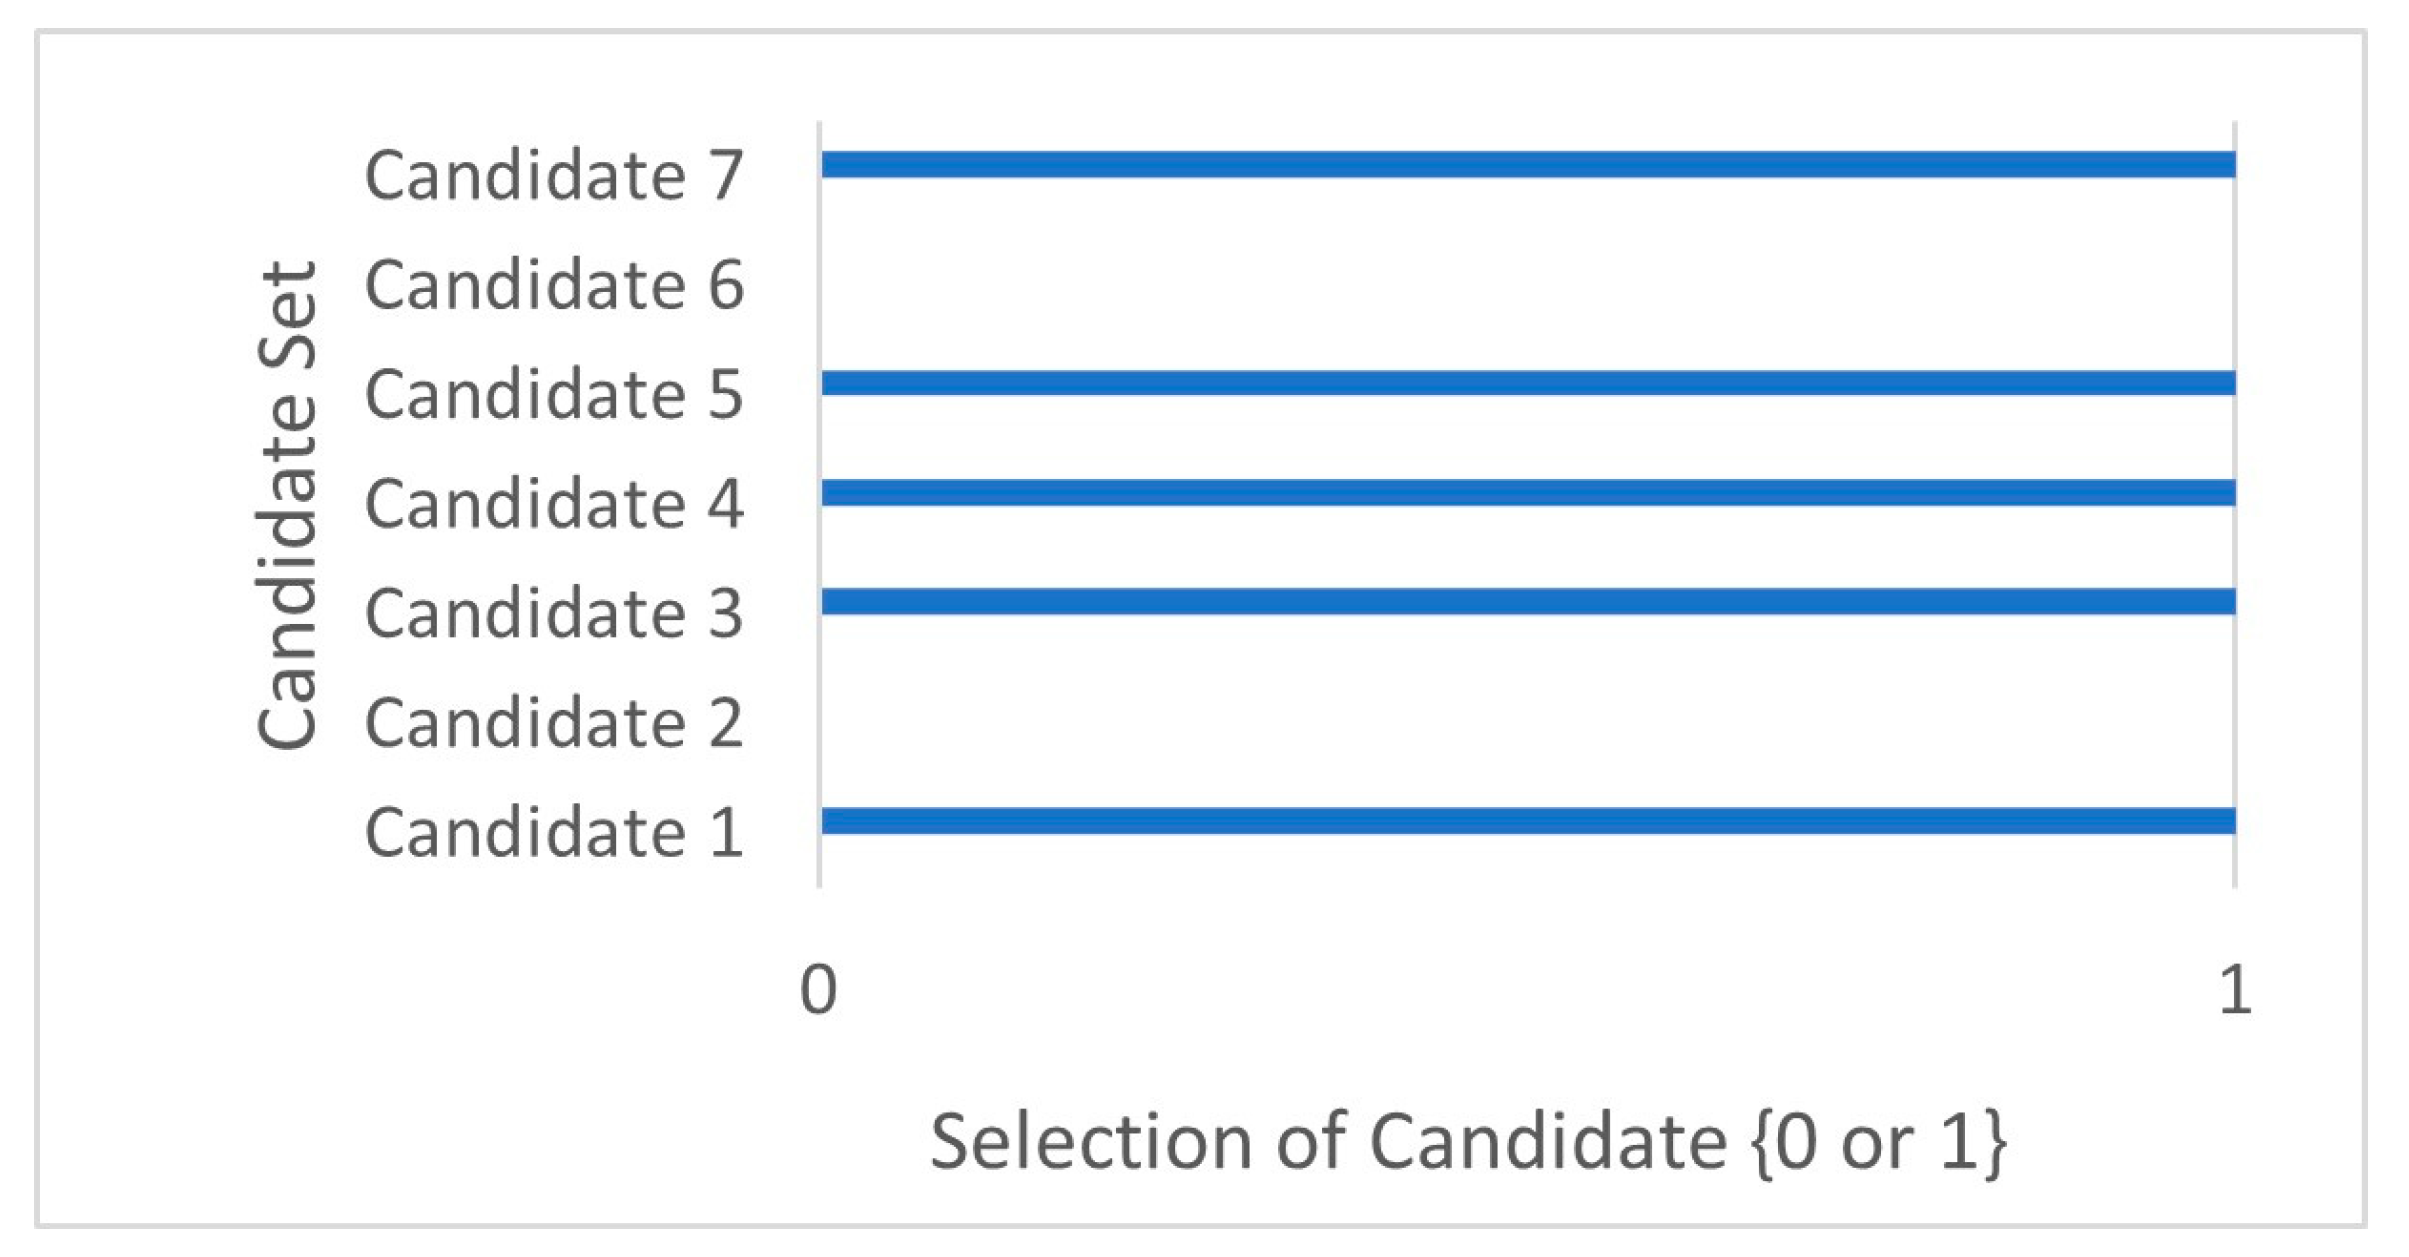Screen dimensions: 2409x1257
Task: Select the Candidate 4 label text
Action: [x=554, y=503]
